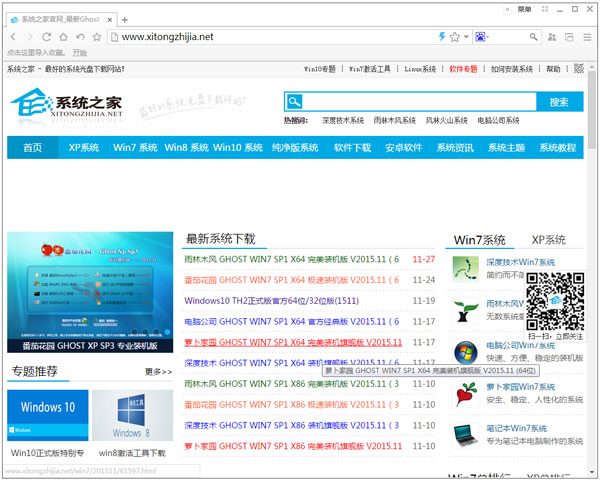This screenshot has width=600, height=480.
Task: Click the browser back arrow
Action: pyautogui.click(x=13, y=37)
